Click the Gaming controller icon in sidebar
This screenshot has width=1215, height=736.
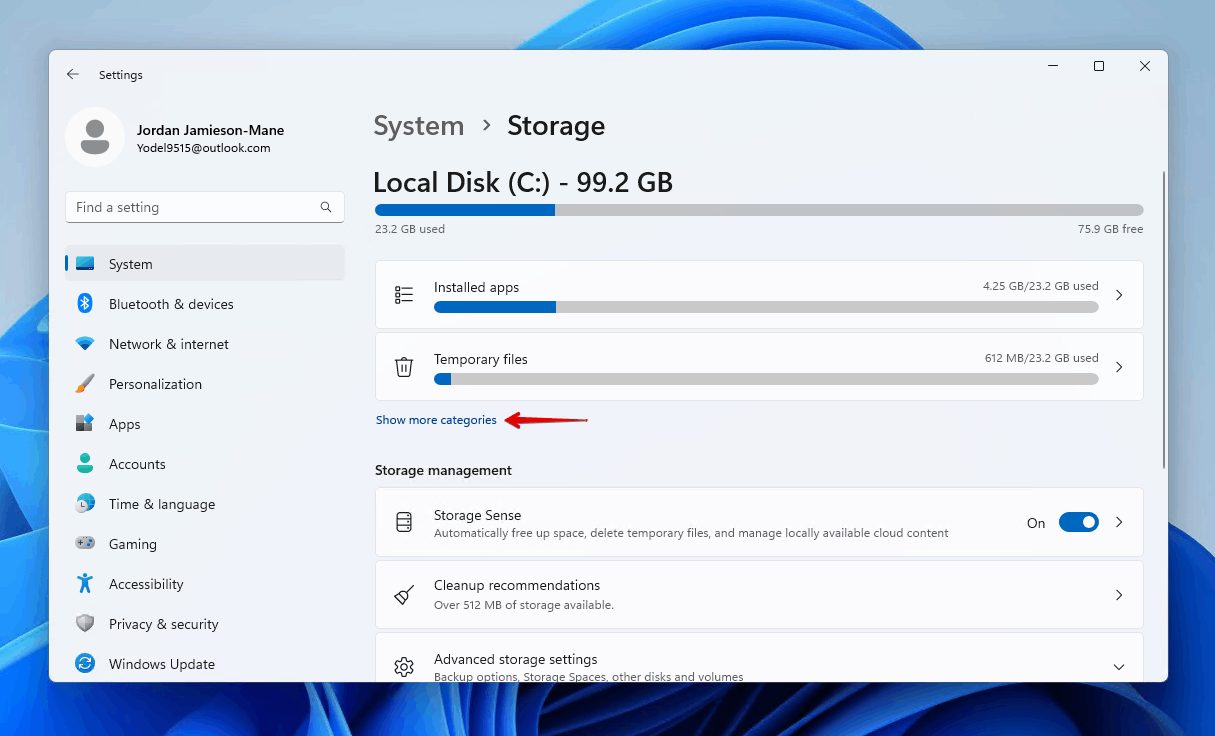tap(85, 544)
